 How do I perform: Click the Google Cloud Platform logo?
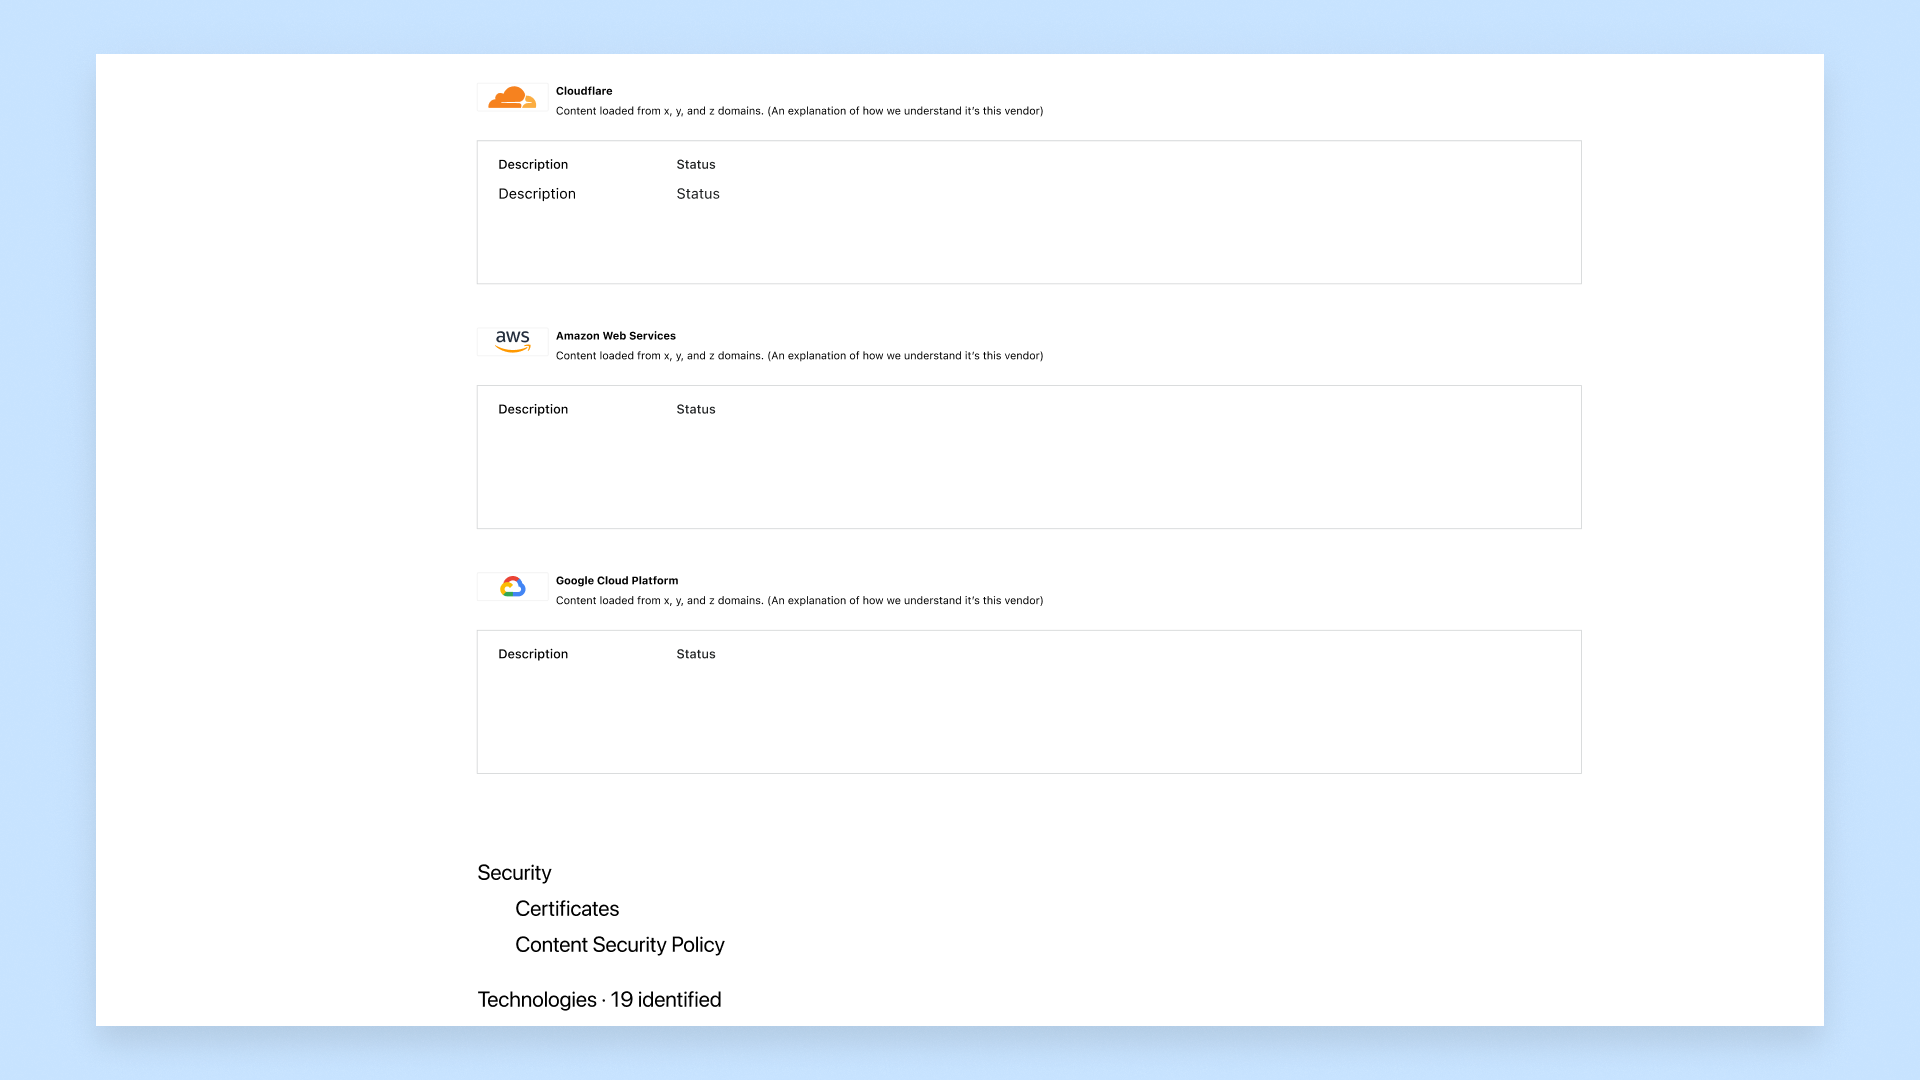[x=512, y=587]
